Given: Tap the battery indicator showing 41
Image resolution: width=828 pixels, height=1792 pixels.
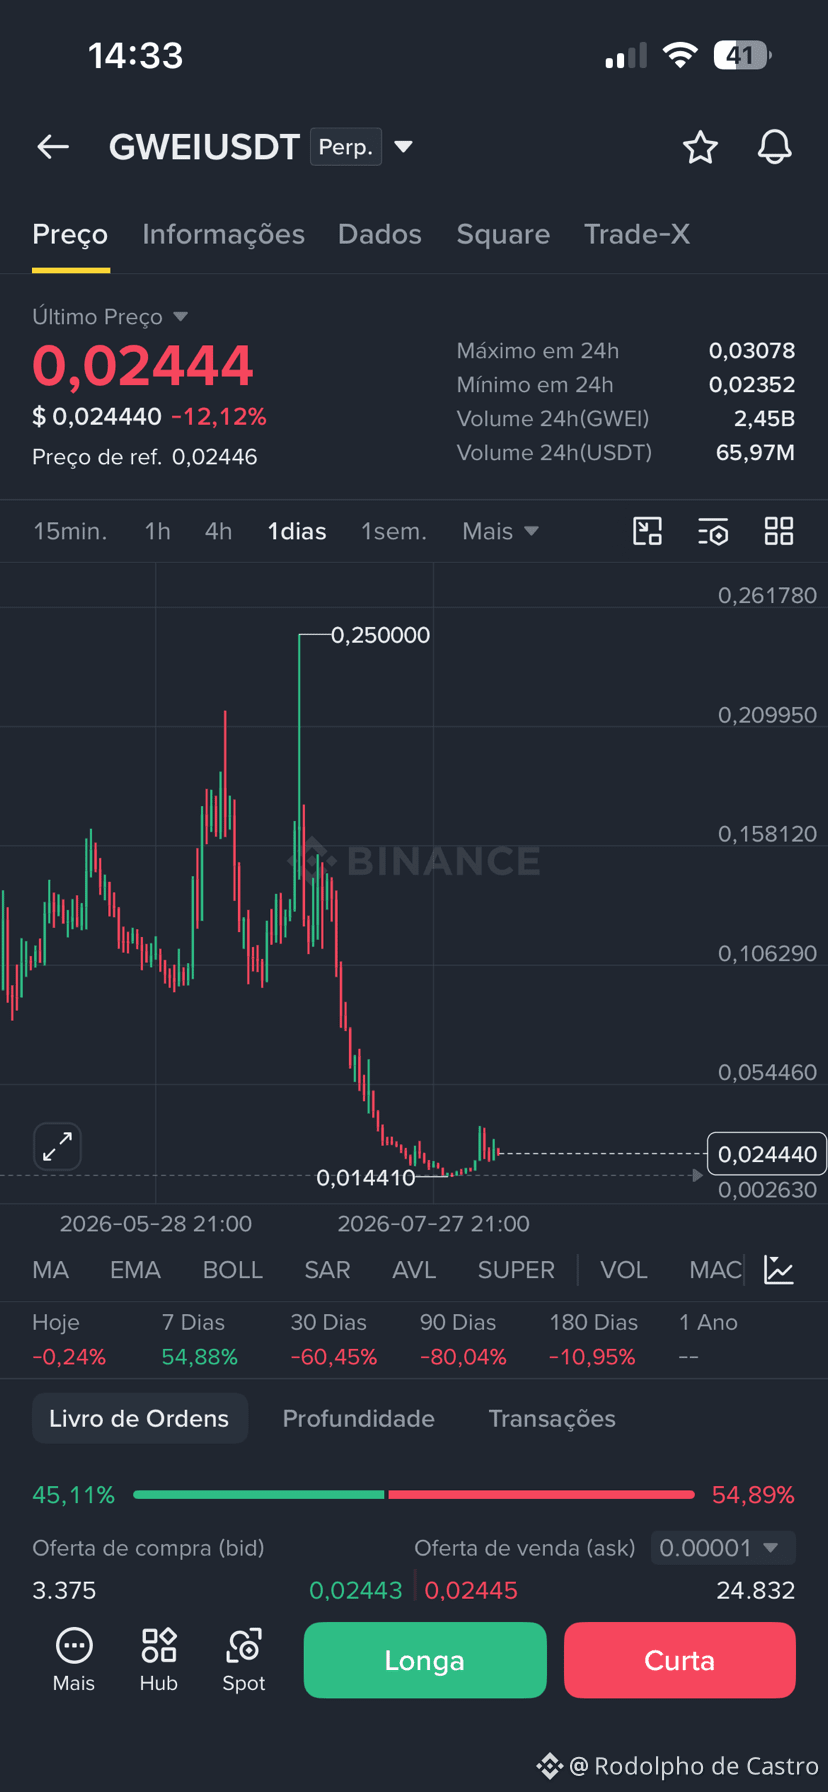Looking at the screenshot, I should (742, 55).
